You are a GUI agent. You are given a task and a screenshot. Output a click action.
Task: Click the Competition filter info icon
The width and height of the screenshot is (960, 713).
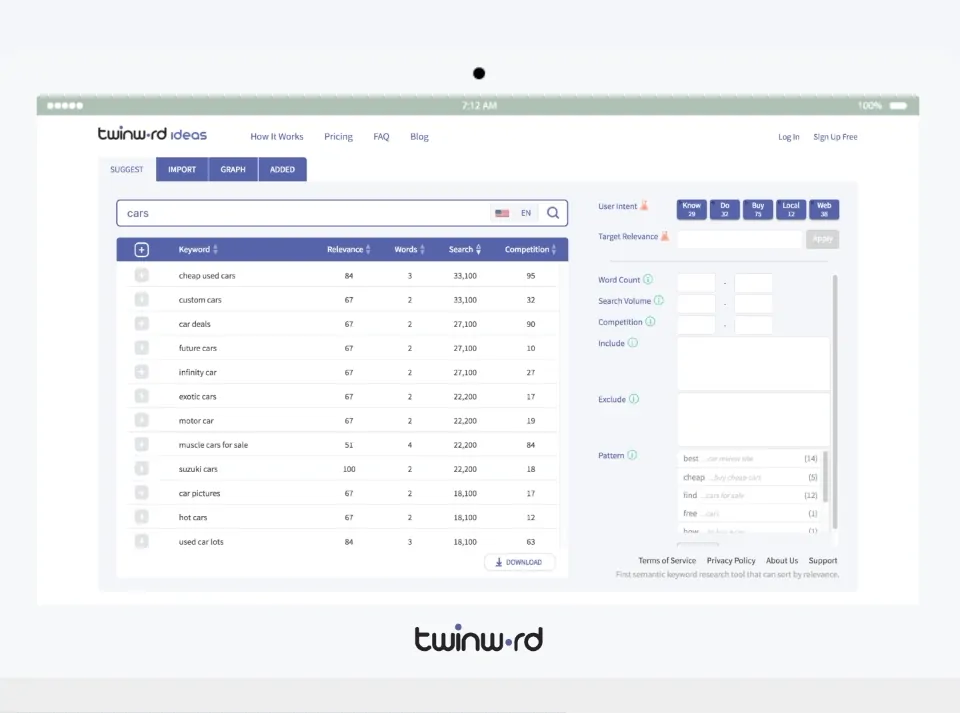click(x=650, y=321)
